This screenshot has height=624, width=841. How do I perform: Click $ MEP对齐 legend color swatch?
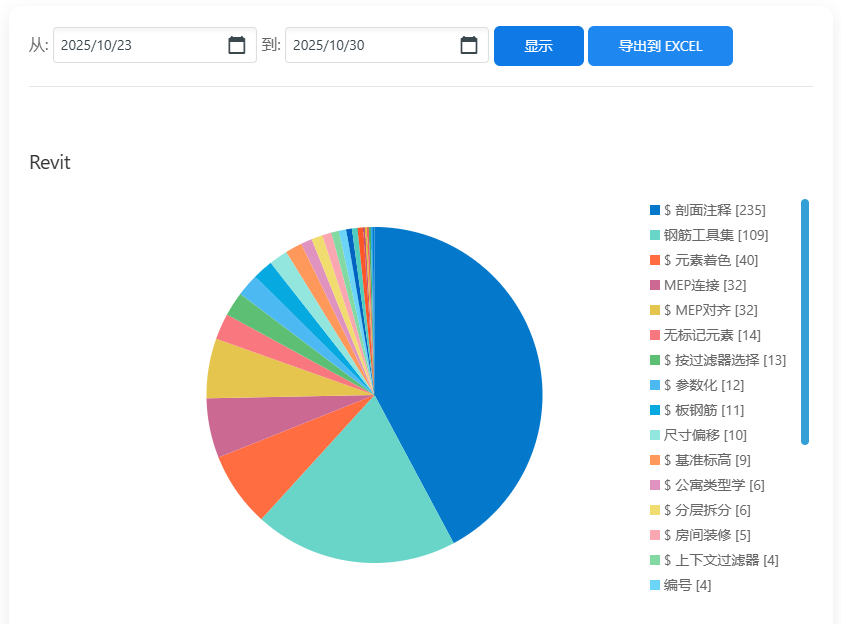655,310
